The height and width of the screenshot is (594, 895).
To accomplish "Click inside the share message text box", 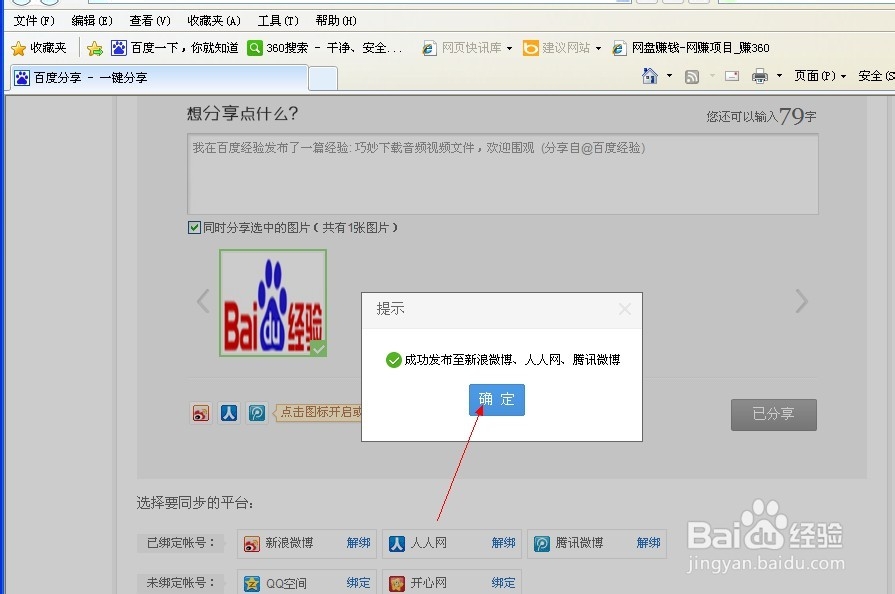I will click(x=503, y=174).
